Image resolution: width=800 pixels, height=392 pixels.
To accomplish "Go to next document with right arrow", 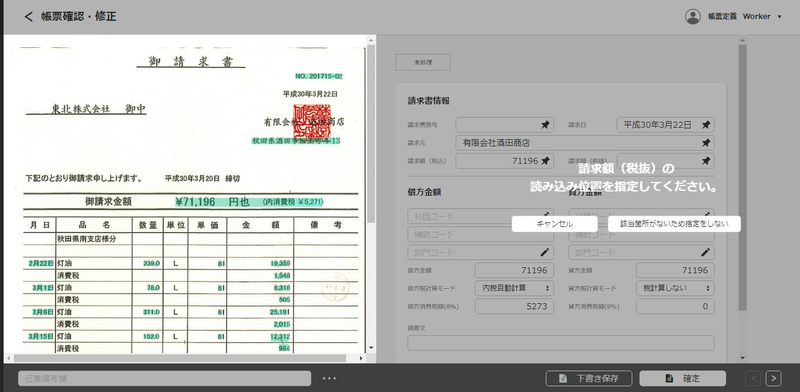I will click(x=773, y=378).
